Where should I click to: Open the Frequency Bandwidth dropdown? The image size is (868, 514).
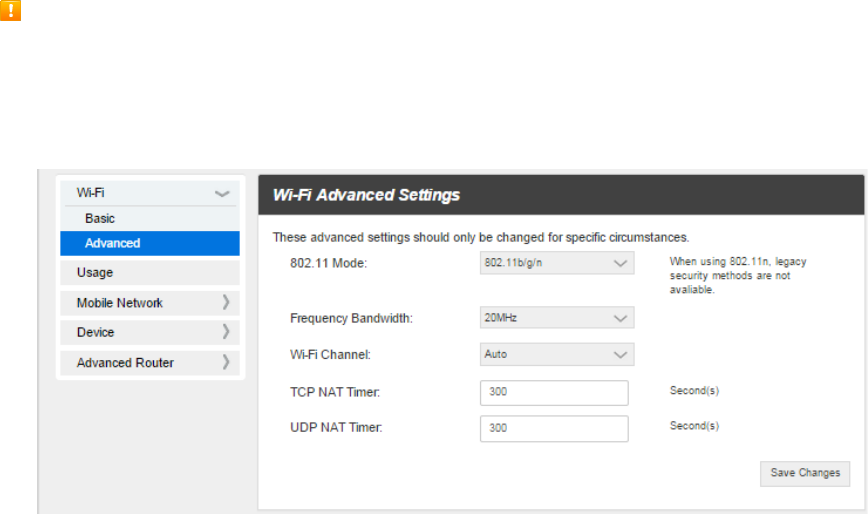point(557,318)
